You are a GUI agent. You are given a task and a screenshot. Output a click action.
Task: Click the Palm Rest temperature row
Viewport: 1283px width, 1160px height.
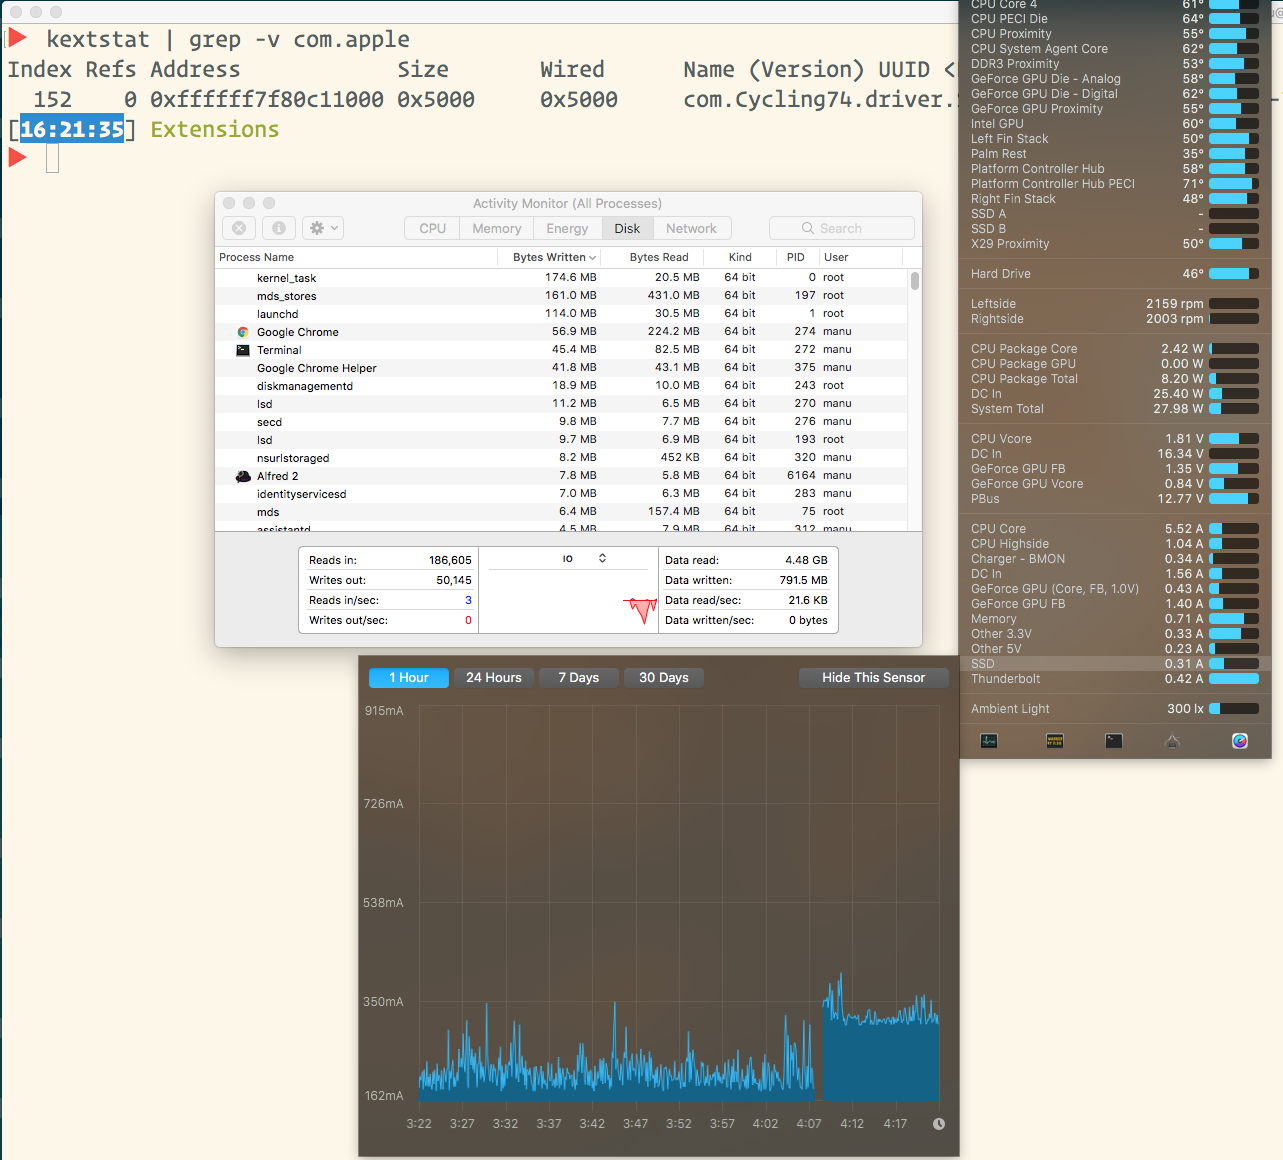(x=1115, y=154)
